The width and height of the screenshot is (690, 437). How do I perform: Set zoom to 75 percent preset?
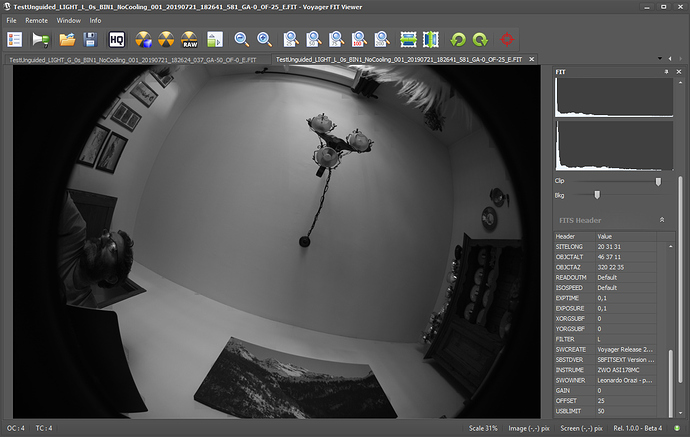pos(337,40)
